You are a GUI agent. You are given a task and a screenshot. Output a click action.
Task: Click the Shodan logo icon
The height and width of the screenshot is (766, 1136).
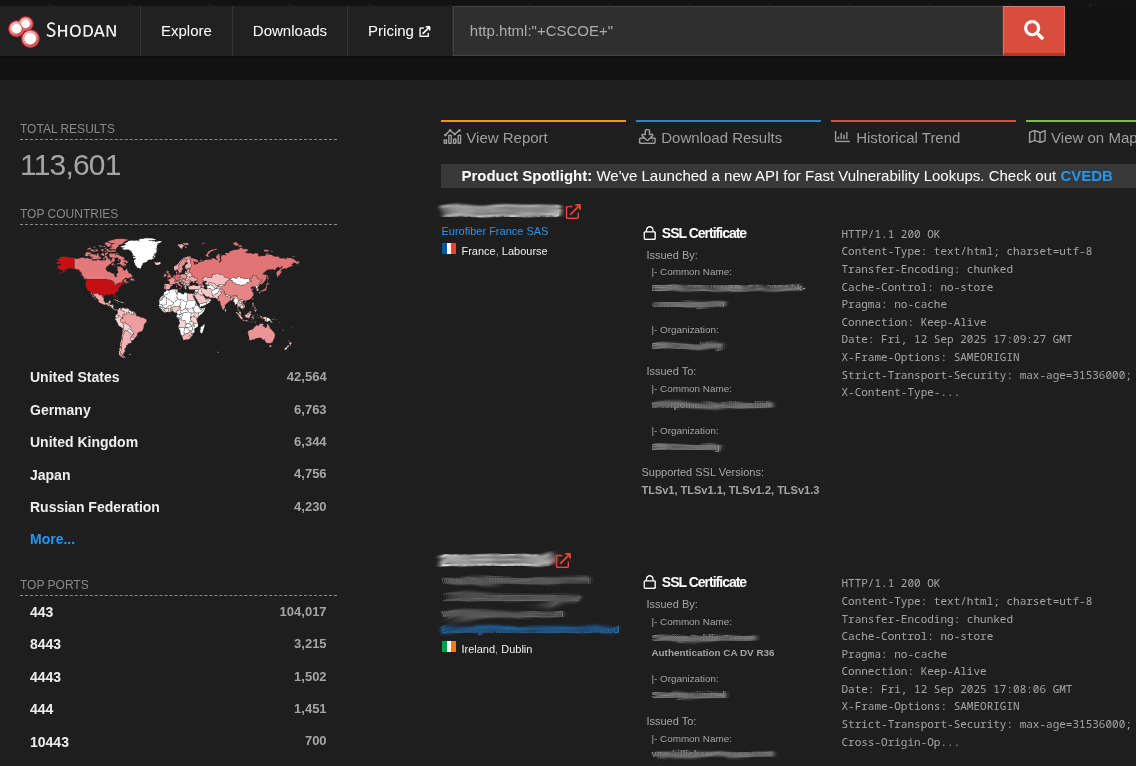(23, 31)
